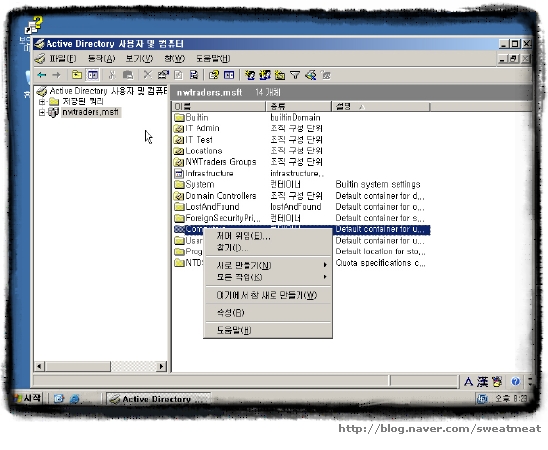This screenshot has height=450, width=548.
Task: Create new organizational unit via toolbar icon
Action: 280,75
